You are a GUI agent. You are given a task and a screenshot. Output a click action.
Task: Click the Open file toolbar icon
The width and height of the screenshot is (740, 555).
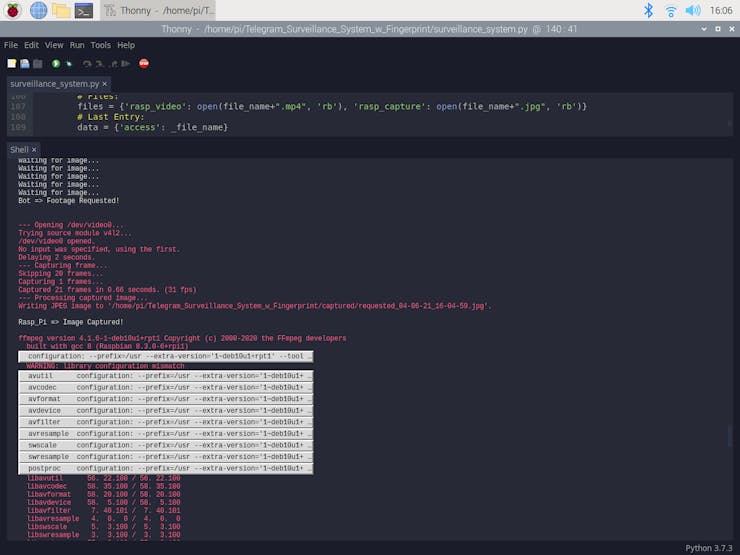[x=26, y=63]
